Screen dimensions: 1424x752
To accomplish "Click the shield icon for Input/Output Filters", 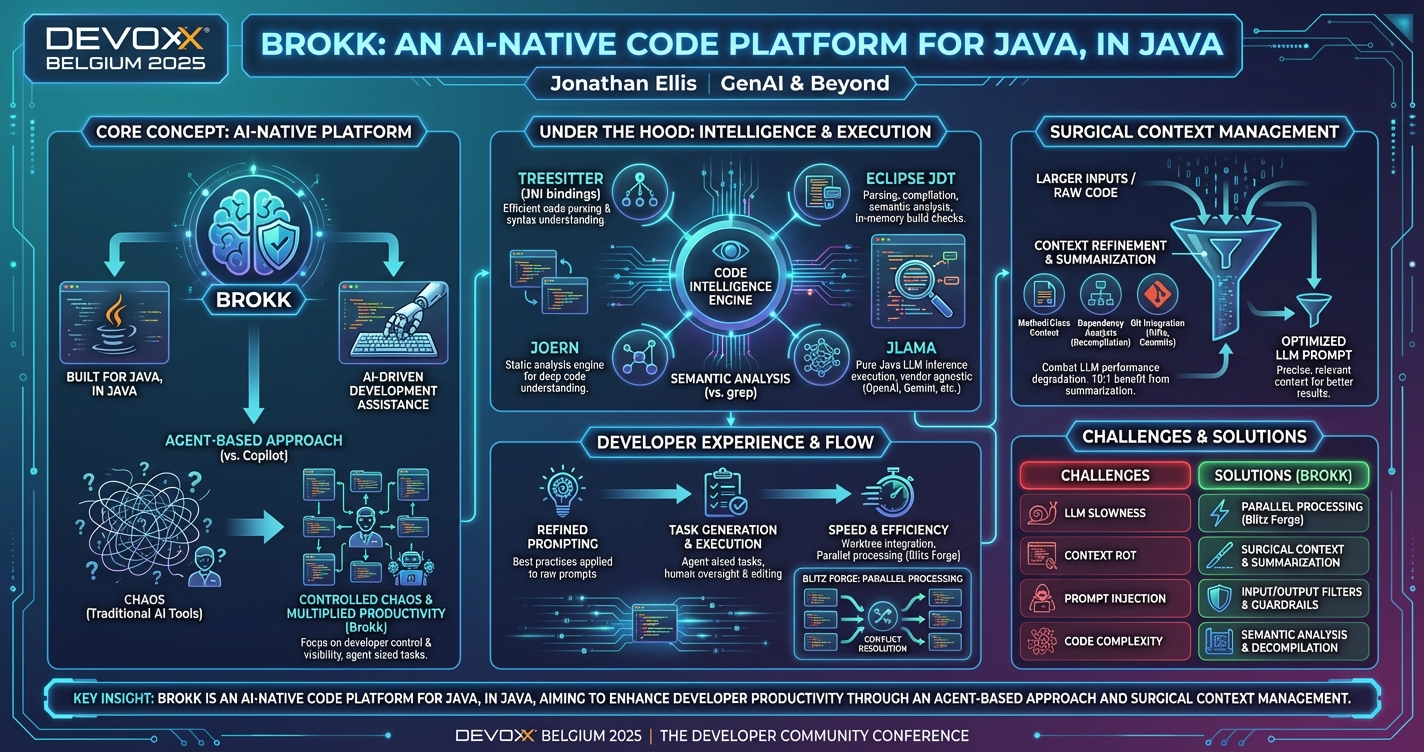I will 1221,598.
